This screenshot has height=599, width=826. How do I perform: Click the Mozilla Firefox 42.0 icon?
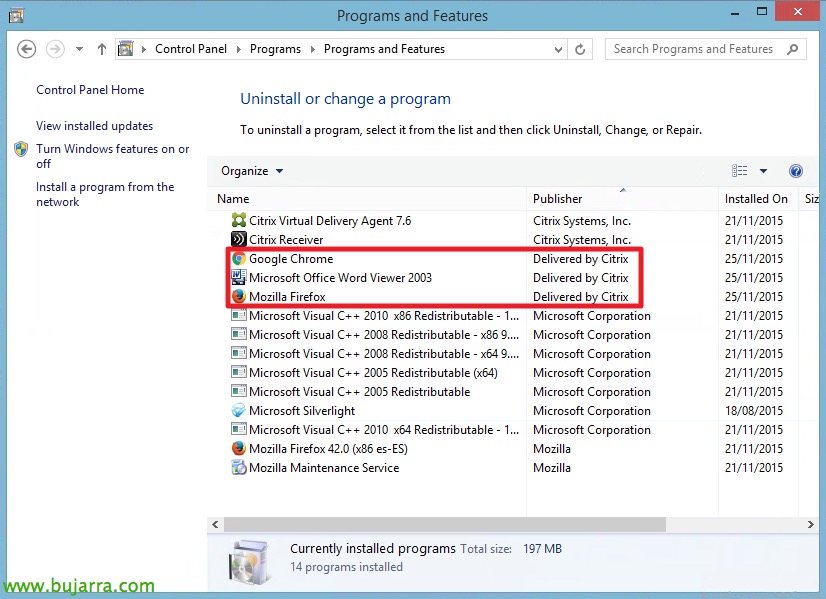(239, 448)
